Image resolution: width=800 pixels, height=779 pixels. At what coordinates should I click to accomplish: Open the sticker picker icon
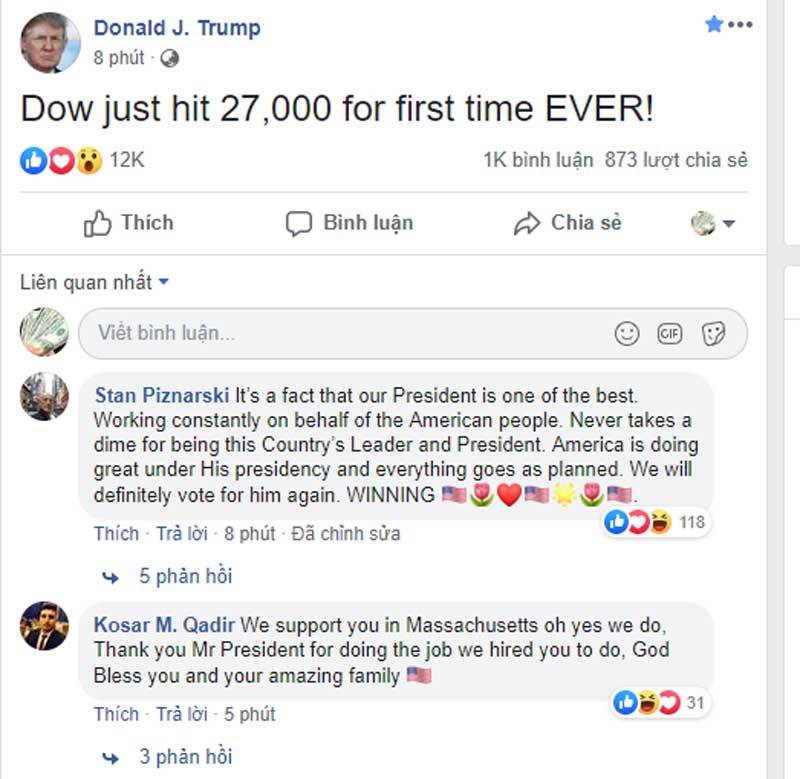tap(713, 334)
